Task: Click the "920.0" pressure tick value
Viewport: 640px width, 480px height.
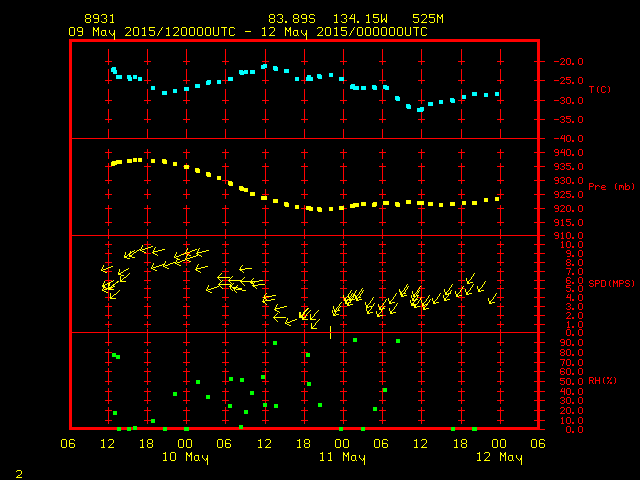Action: [x=568, y=209]
